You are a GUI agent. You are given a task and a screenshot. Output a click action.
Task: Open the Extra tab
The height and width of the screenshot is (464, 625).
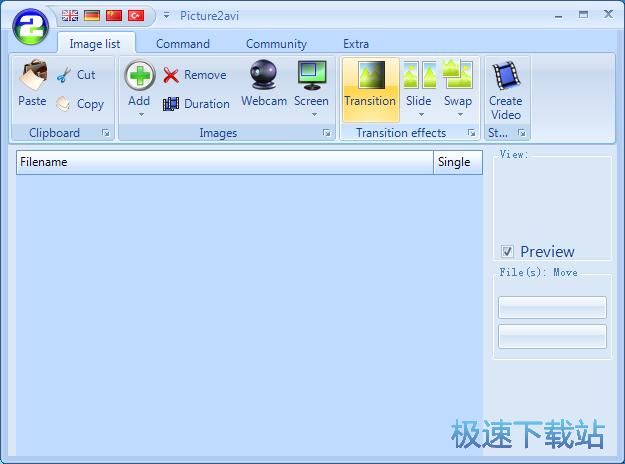tap(356, 43)
